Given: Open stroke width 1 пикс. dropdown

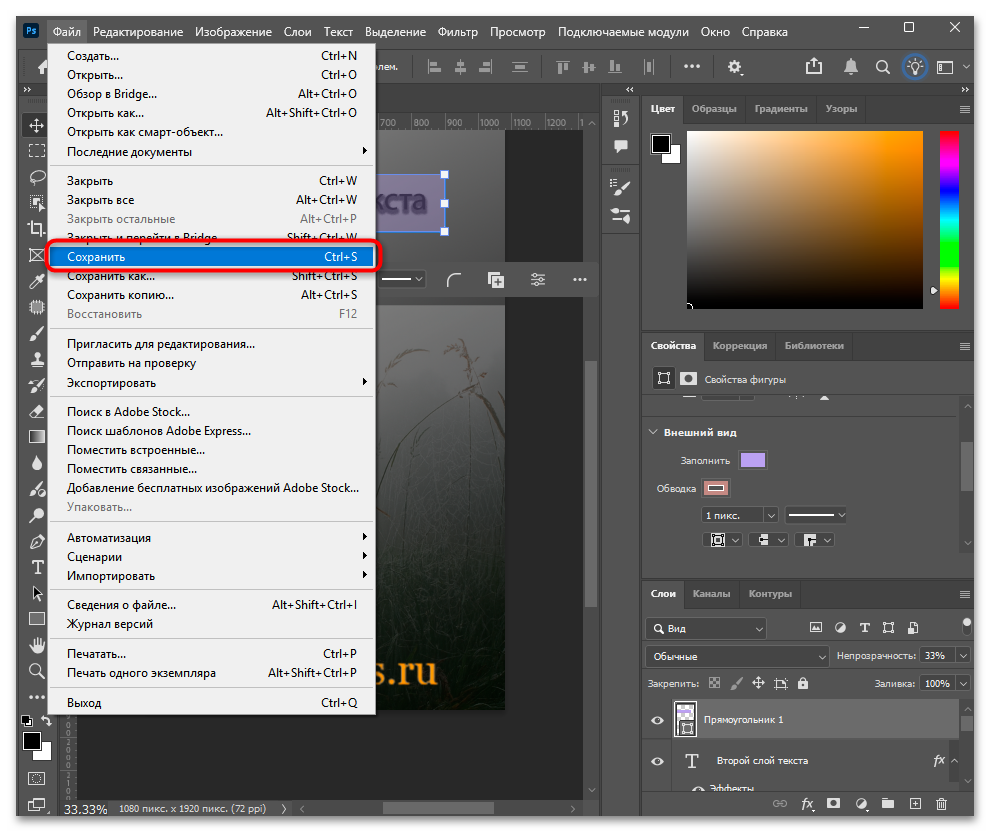Looking at the screenshot, I should coord(771,515).
